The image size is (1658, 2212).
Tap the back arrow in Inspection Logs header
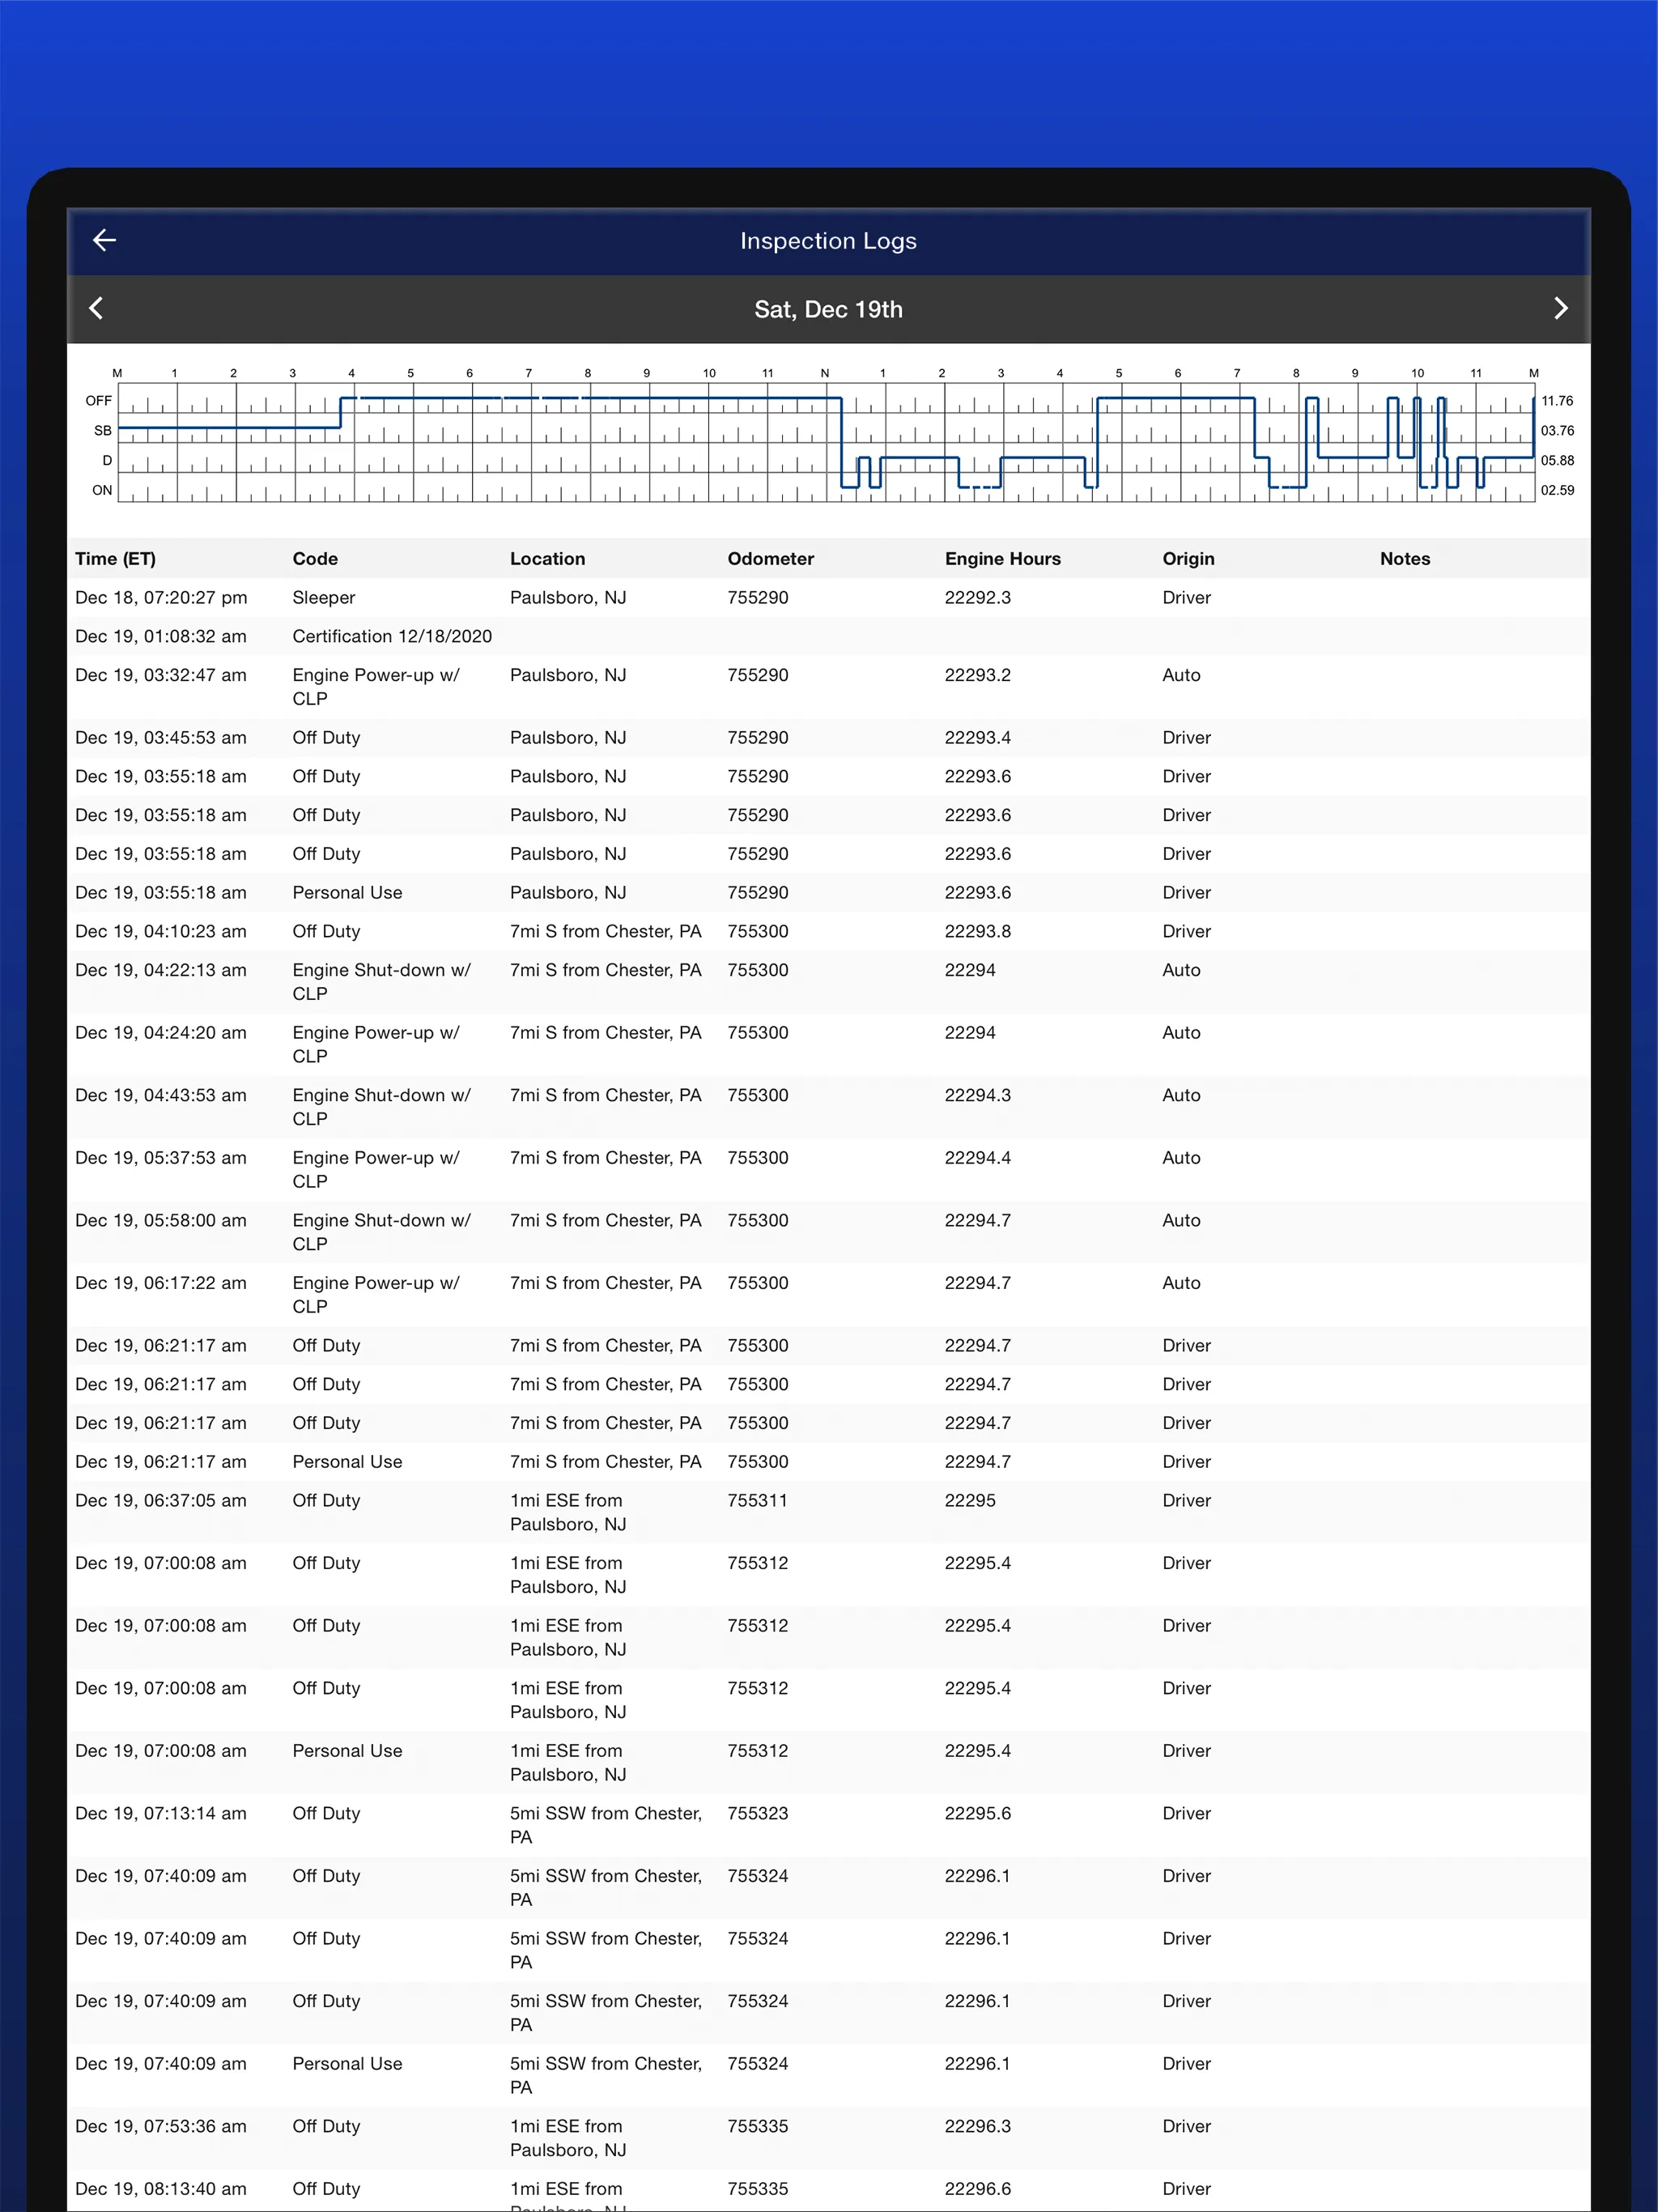point(104,240)
